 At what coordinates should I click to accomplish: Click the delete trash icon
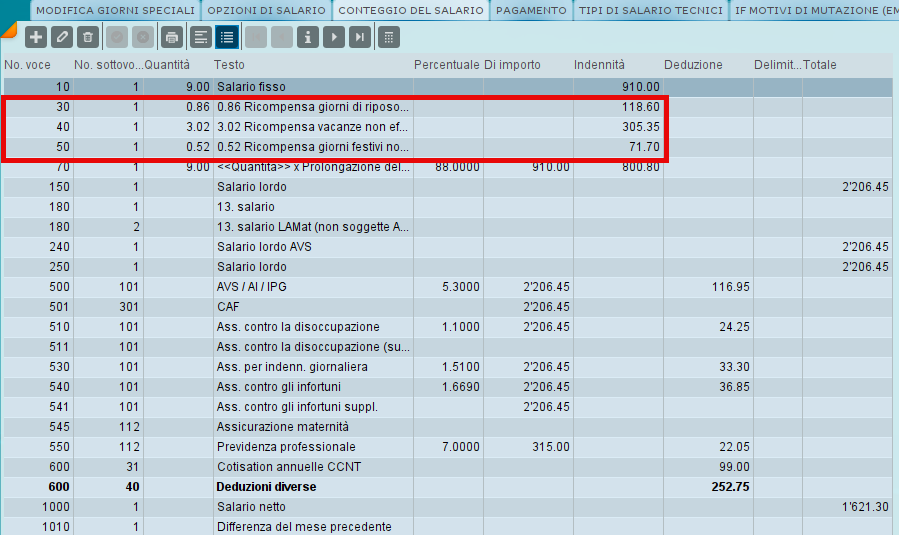[x=88, y=38]
